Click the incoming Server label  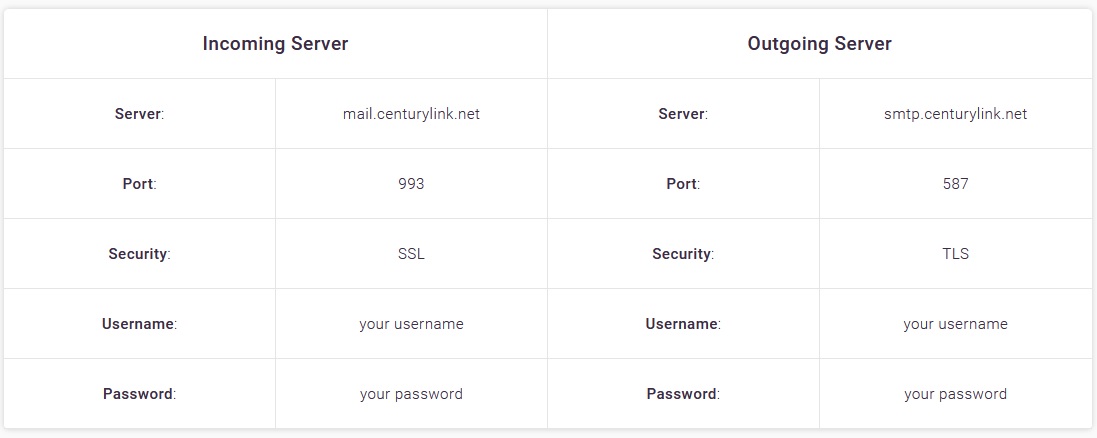tap(139, 114)
